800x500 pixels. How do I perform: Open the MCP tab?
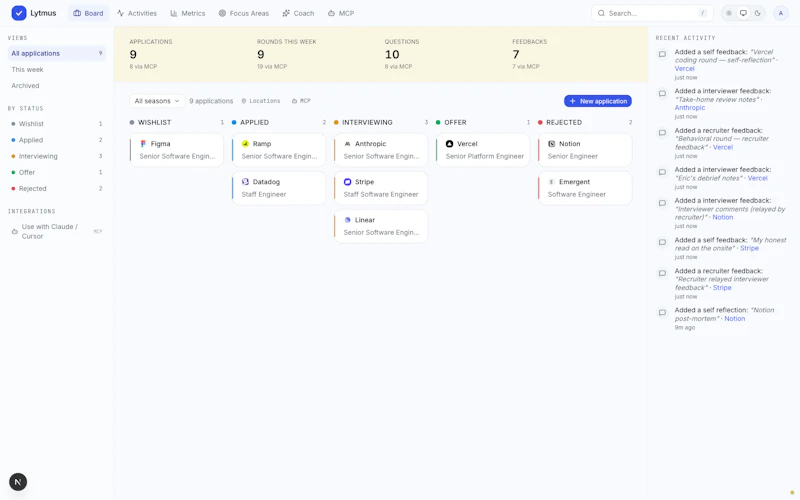pyautogui.click(x=341, y=13)
